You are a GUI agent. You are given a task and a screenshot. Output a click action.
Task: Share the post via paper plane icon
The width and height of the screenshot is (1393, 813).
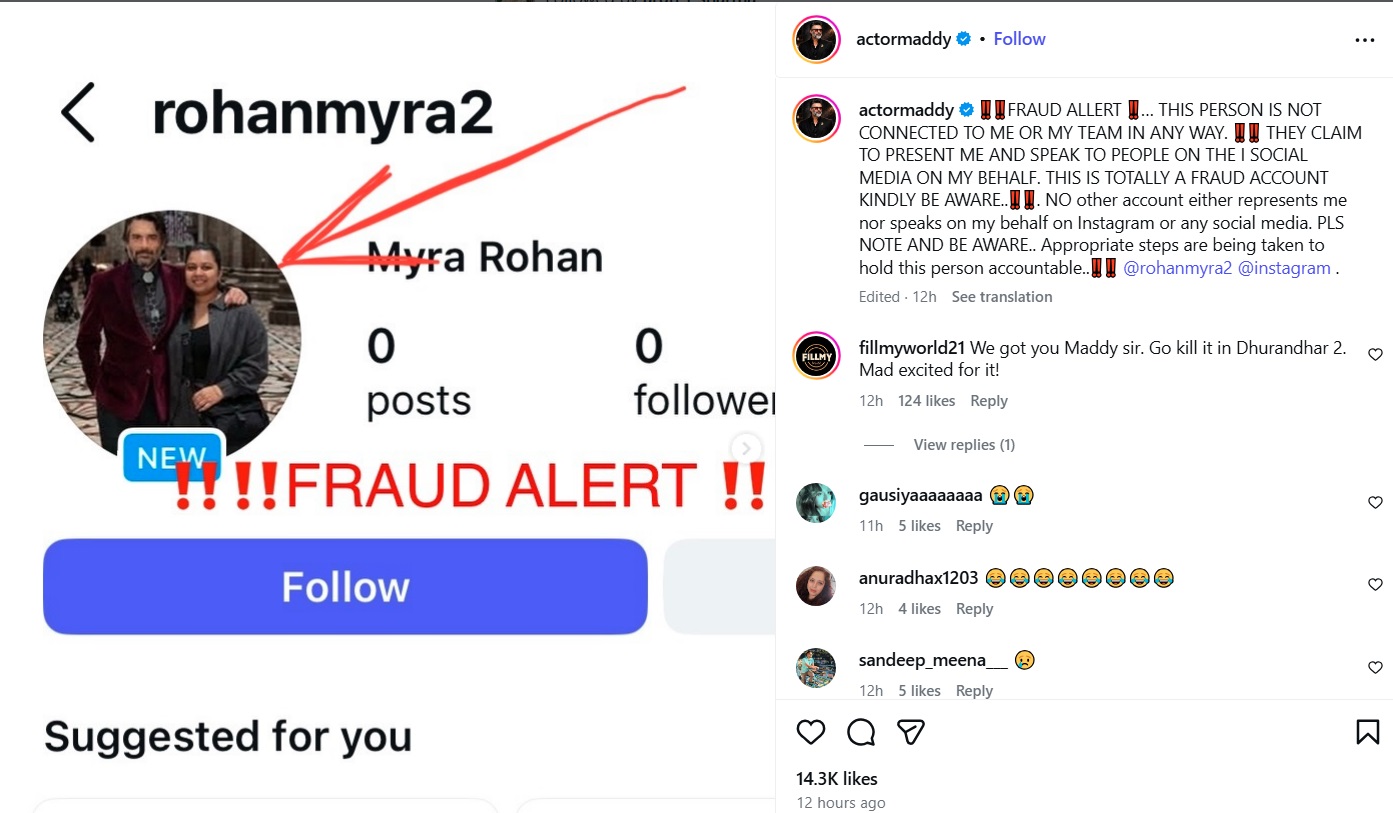pos(910,732)
